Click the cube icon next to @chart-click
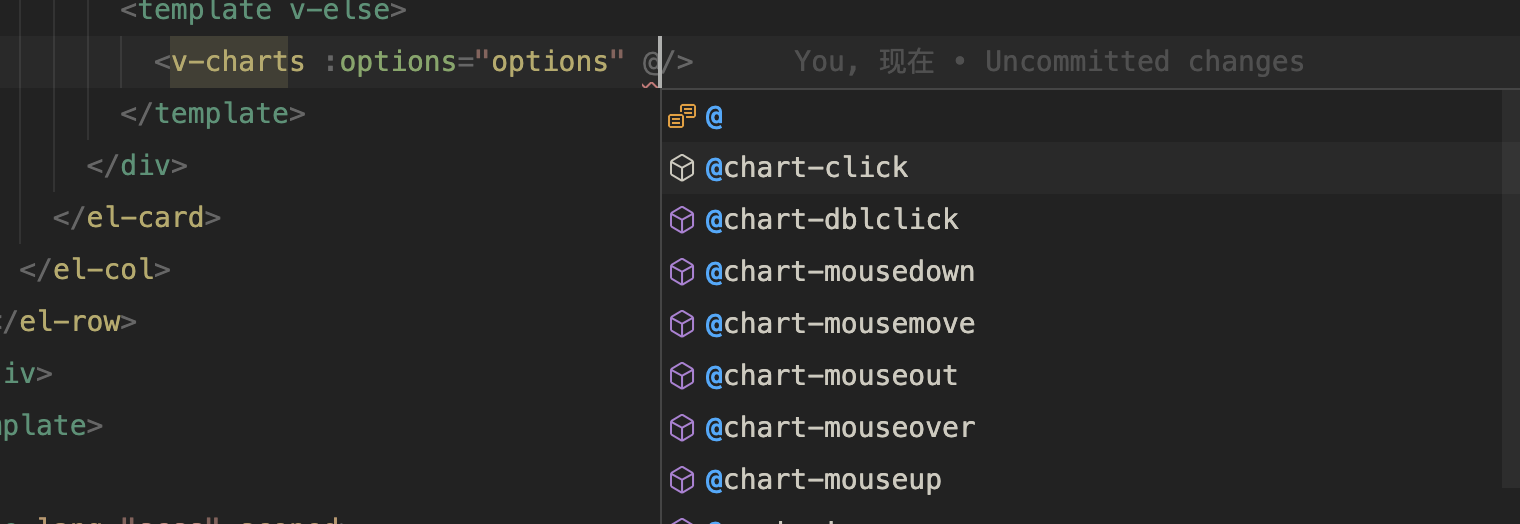The height and width of the screenshot is (524, 1520). [681, 168]
